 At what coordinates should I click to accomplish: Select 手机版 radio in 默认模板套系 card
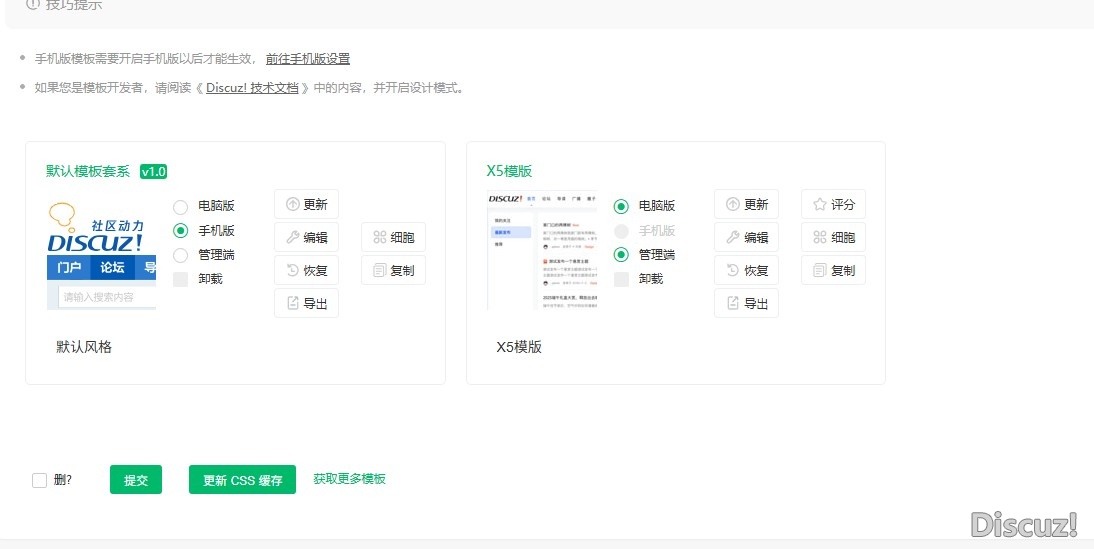181,231
